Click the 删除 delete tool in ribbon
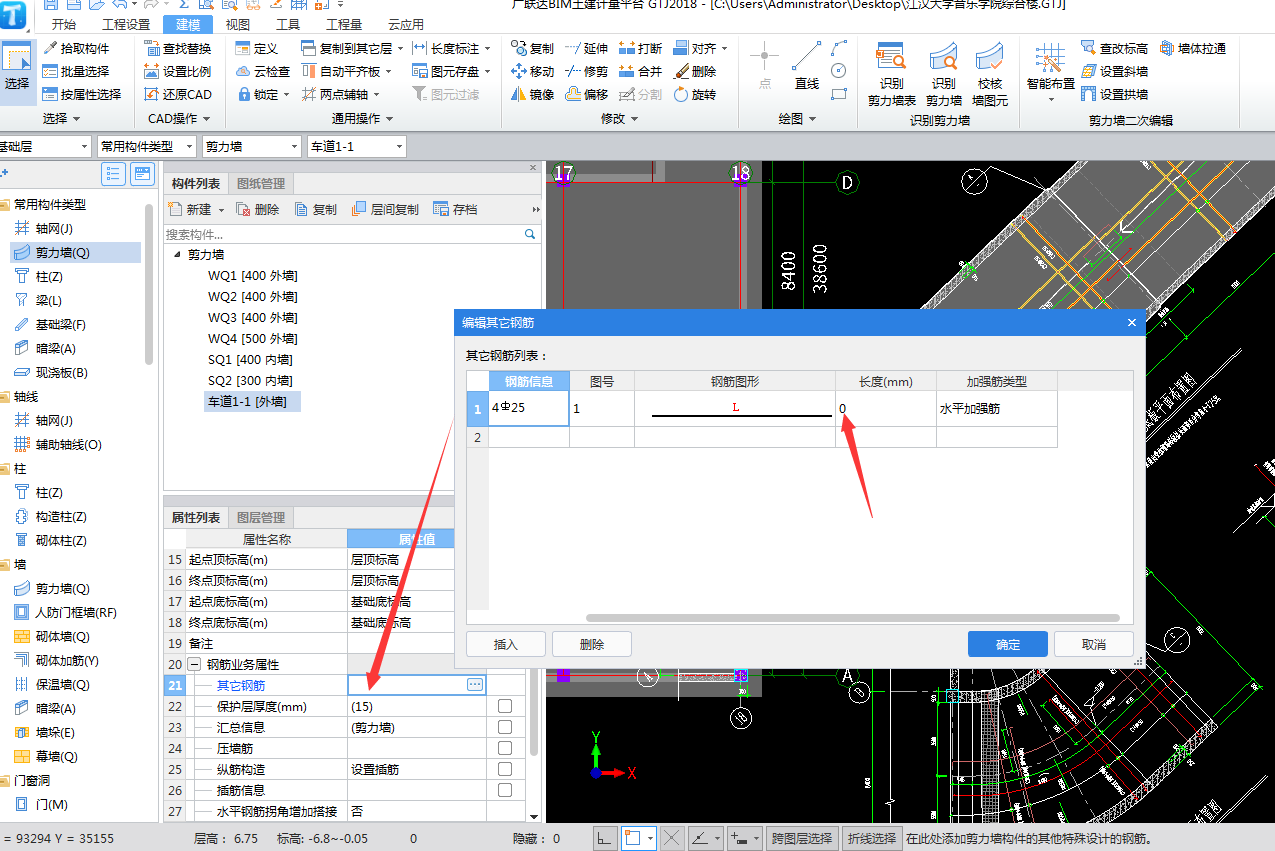This screenshot has width=1275, height=851. tap(694, 71)
